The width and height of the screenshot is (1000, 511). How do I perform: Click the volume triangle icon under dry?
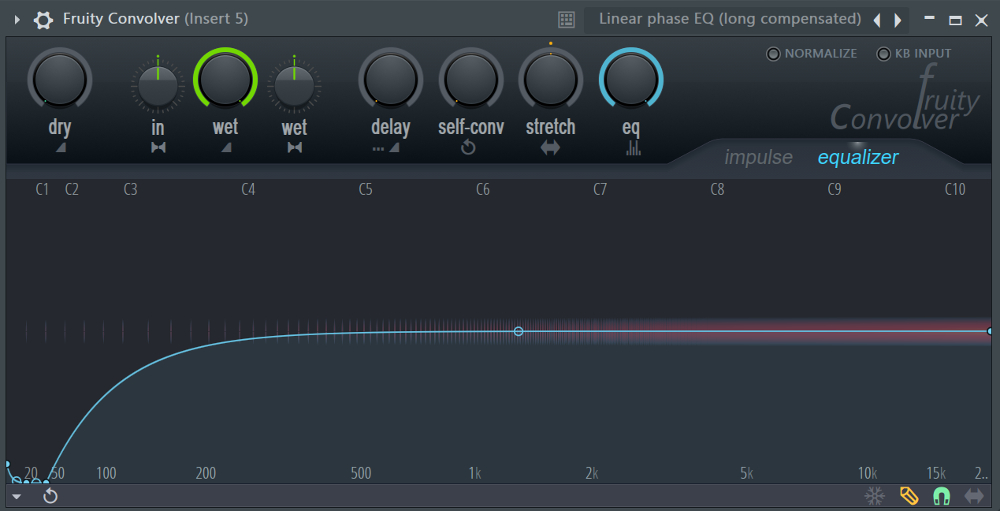click(61, 148)
